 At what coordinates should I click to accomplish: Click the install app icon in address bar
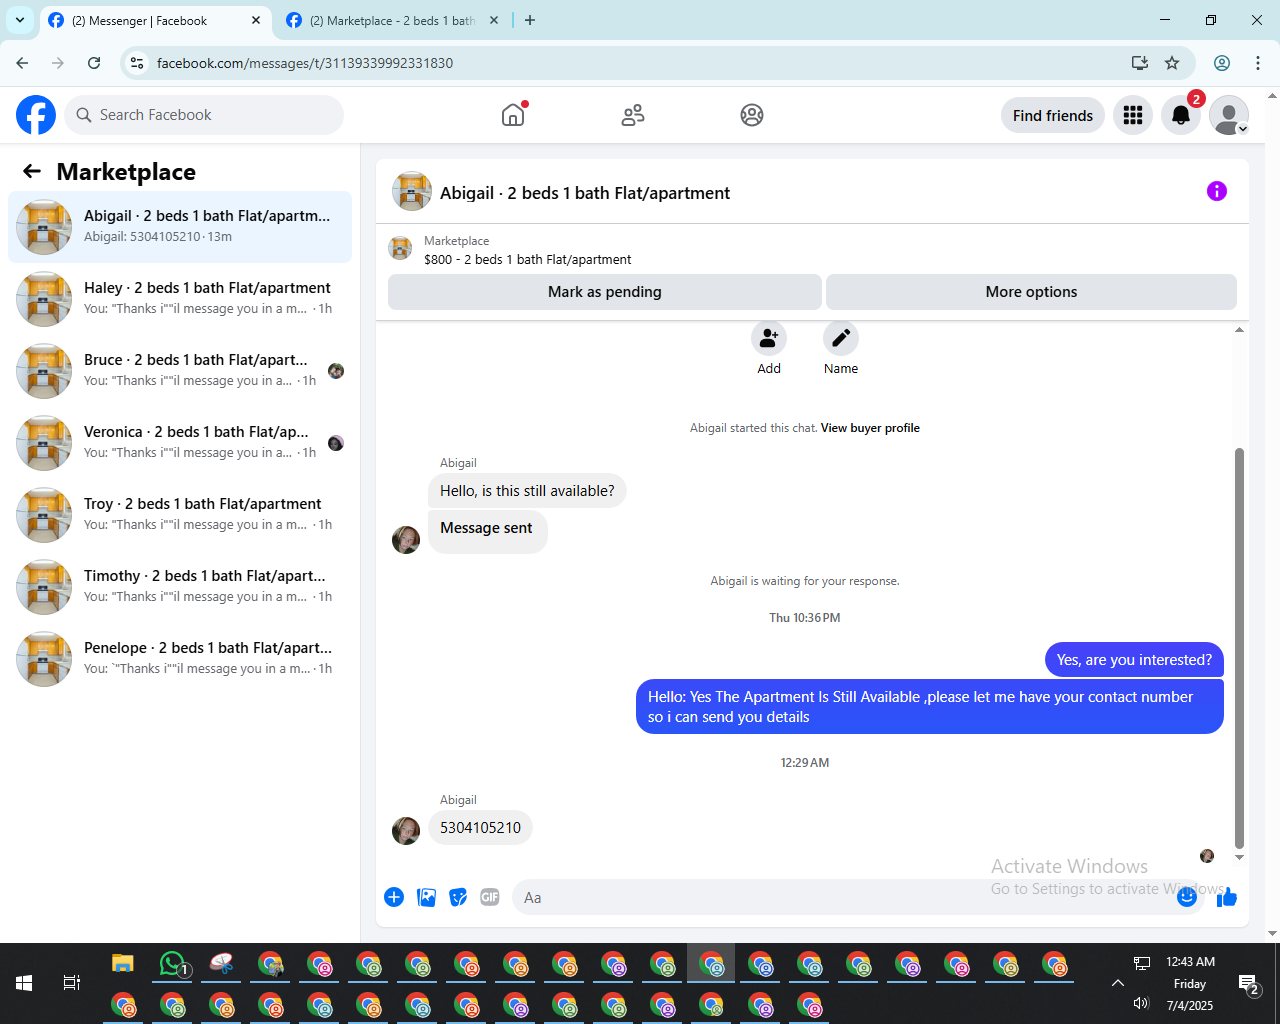(1140, 63)
